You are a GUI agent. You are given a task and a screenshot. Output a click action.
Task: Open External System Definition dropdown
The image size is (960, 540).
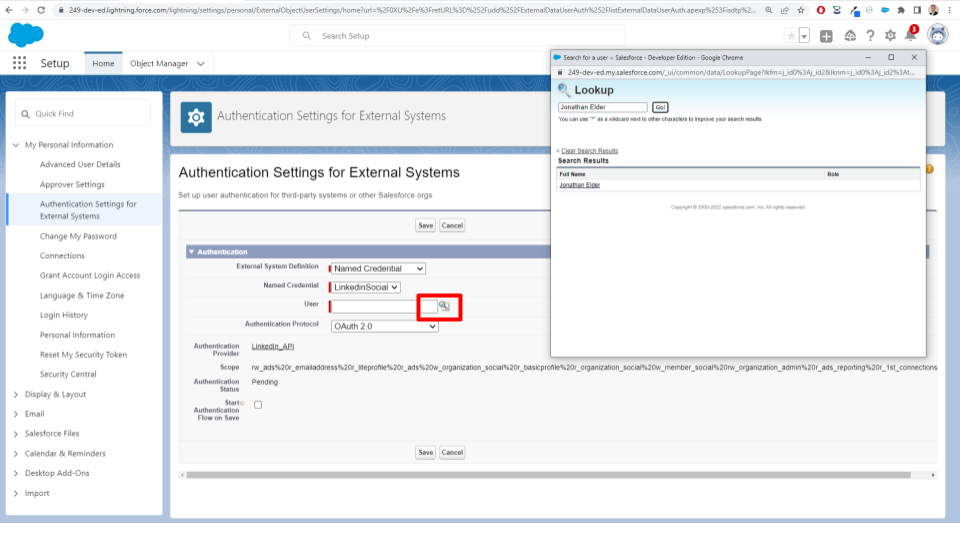[x=378, y=268]
